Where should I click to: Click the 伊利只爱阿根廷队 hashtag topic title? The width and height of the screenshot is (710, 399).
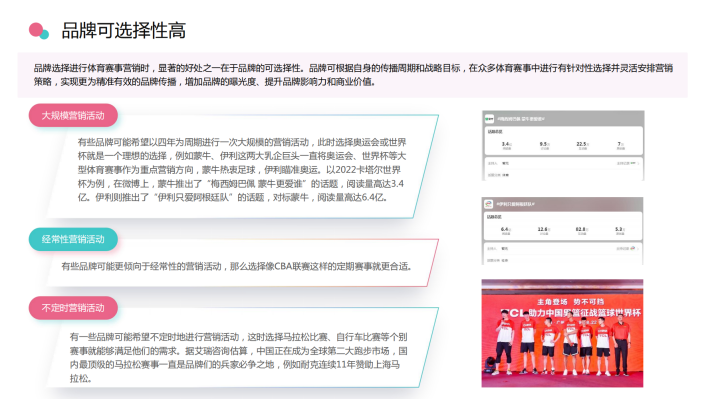tap(515, 204)
